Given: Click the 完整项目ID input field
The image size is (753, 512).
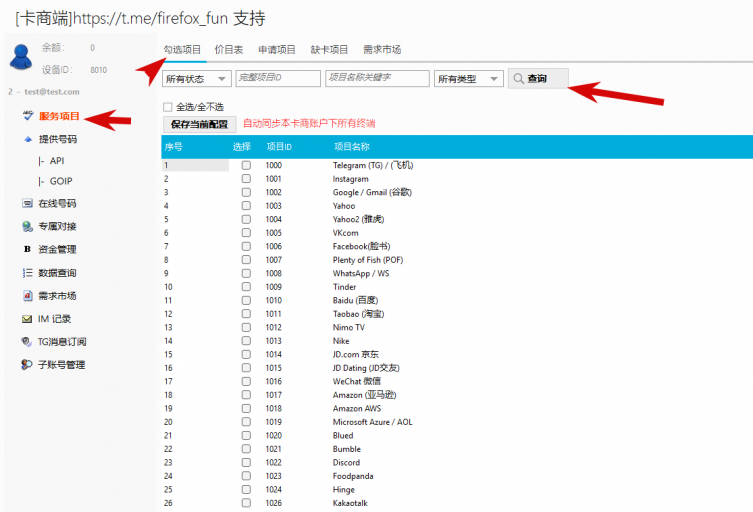Looking at the screenshot, I should coord(278,78).
